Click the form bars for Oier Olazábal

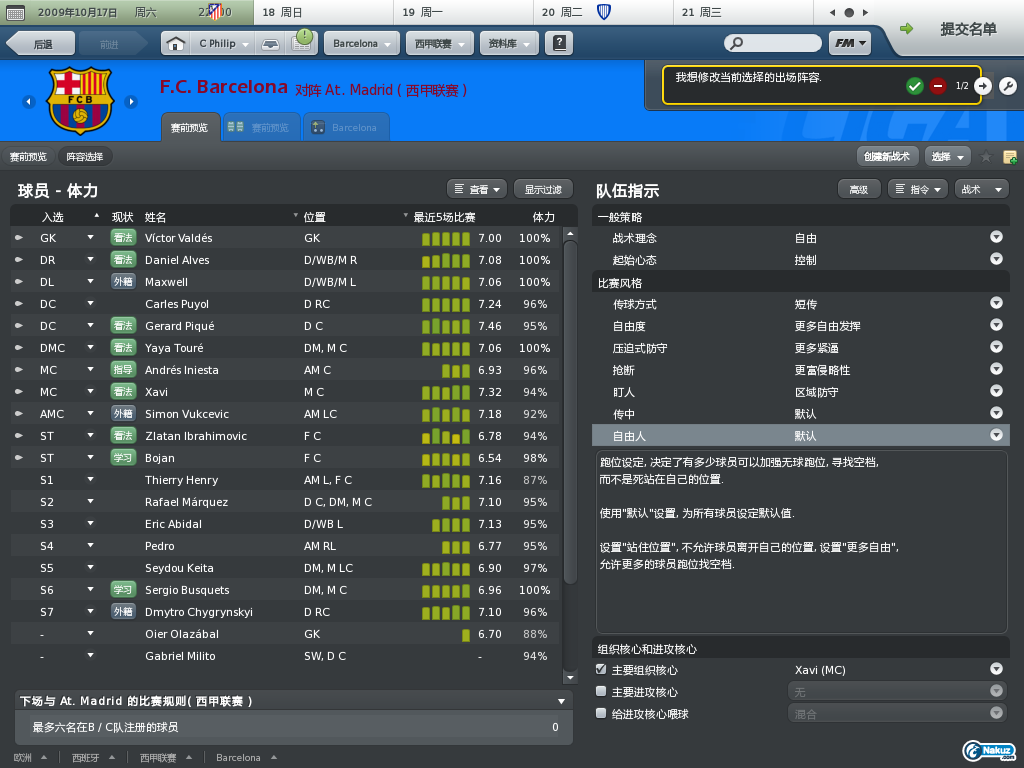pyautogui.click(x=466, y=634)
